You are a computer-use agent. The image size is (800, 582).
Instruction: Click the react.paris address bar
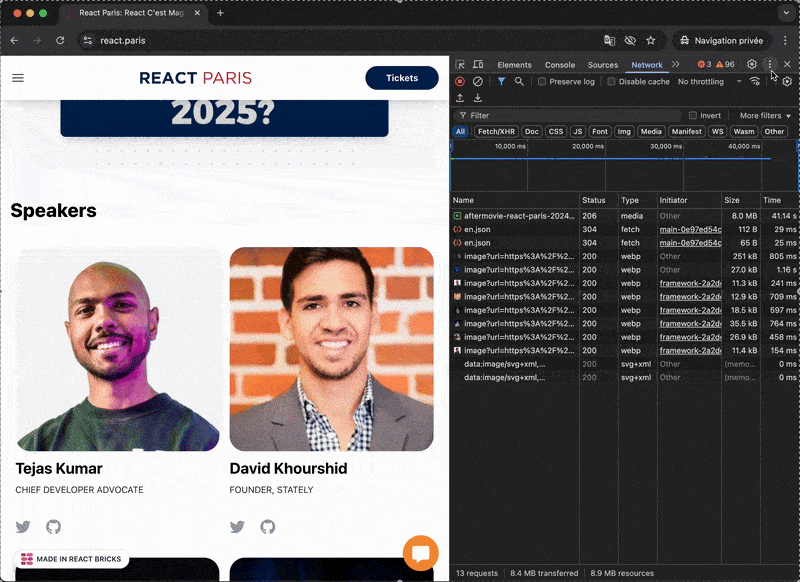pos(337,40)
